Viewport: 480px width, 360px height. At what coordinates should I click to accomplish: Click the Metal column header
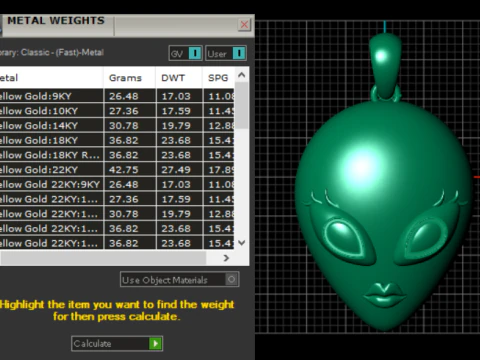51,78
